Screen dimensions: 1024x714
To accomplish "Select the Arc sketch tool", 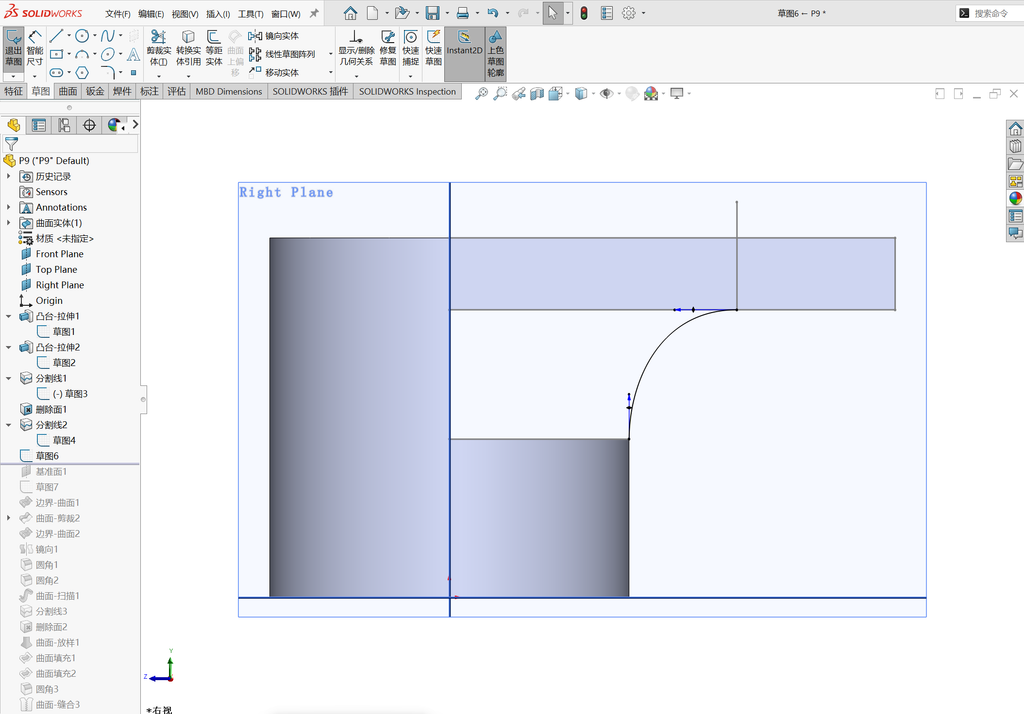I will tap(82, 54).
